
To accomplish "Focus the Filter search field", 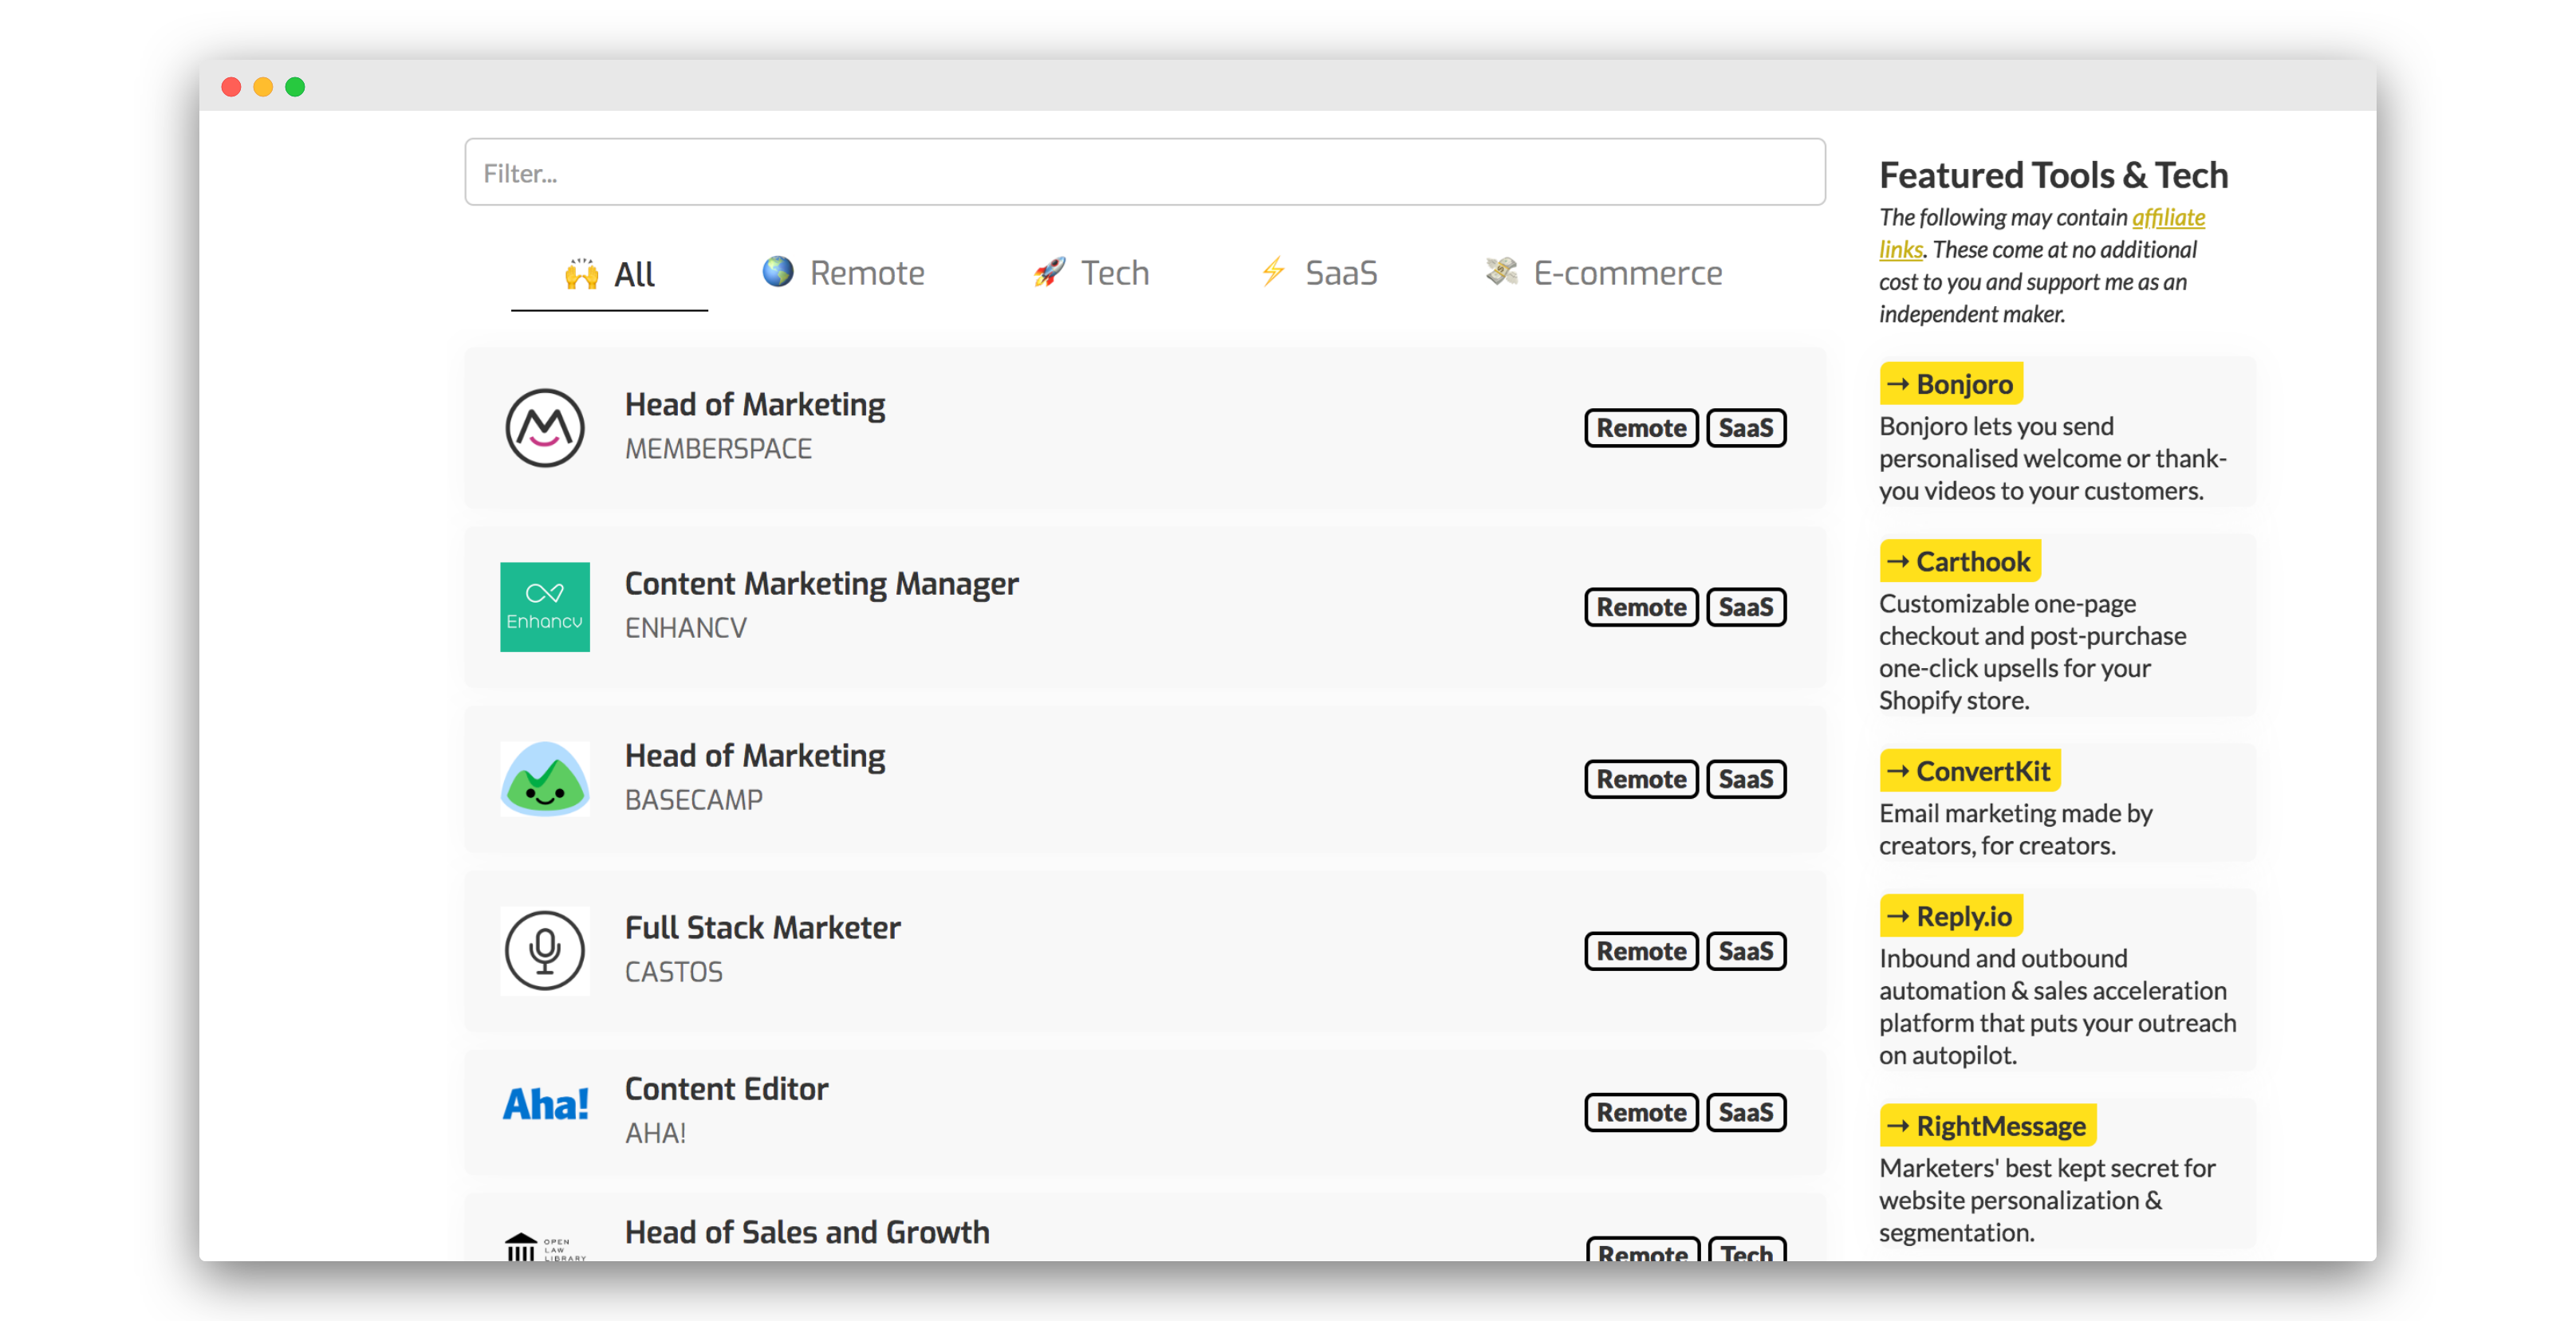I will [x=1144, y=172].
